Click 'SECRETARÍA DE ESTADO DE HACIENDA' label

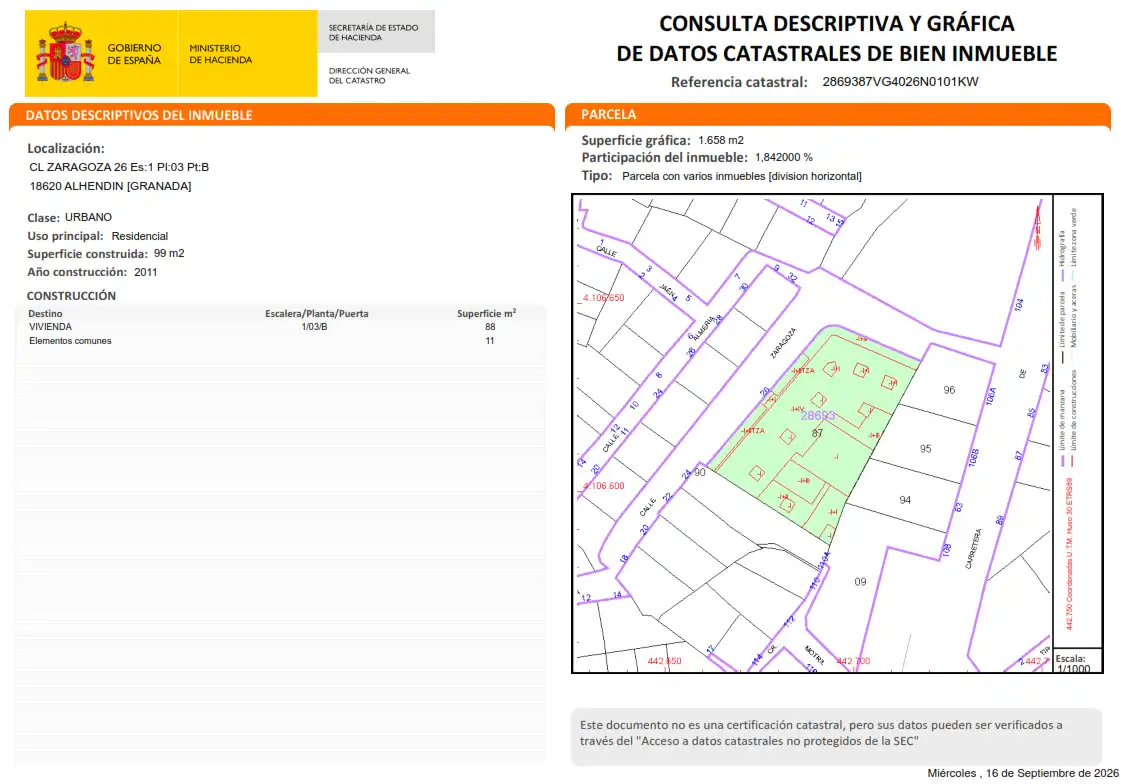pyautogui.click(x=373, y=32)
